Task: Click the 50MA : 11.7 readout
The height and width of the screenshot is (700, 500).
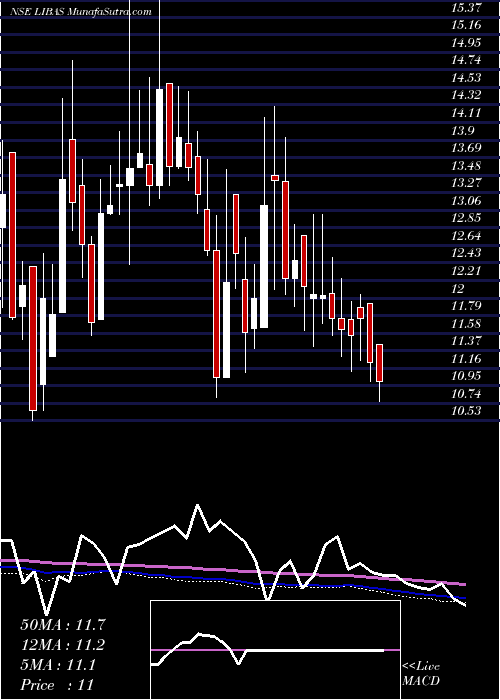Action: point(64,625)
